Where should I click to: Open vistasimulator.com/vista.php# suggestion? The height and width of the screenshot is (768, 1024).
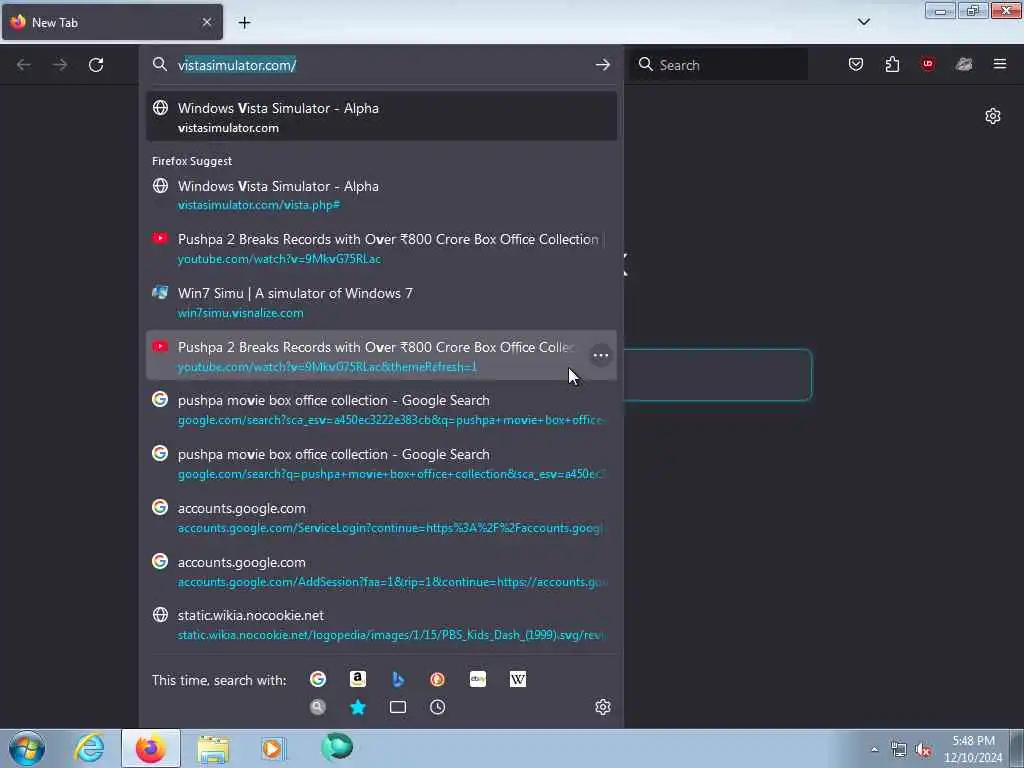(381, 195)
